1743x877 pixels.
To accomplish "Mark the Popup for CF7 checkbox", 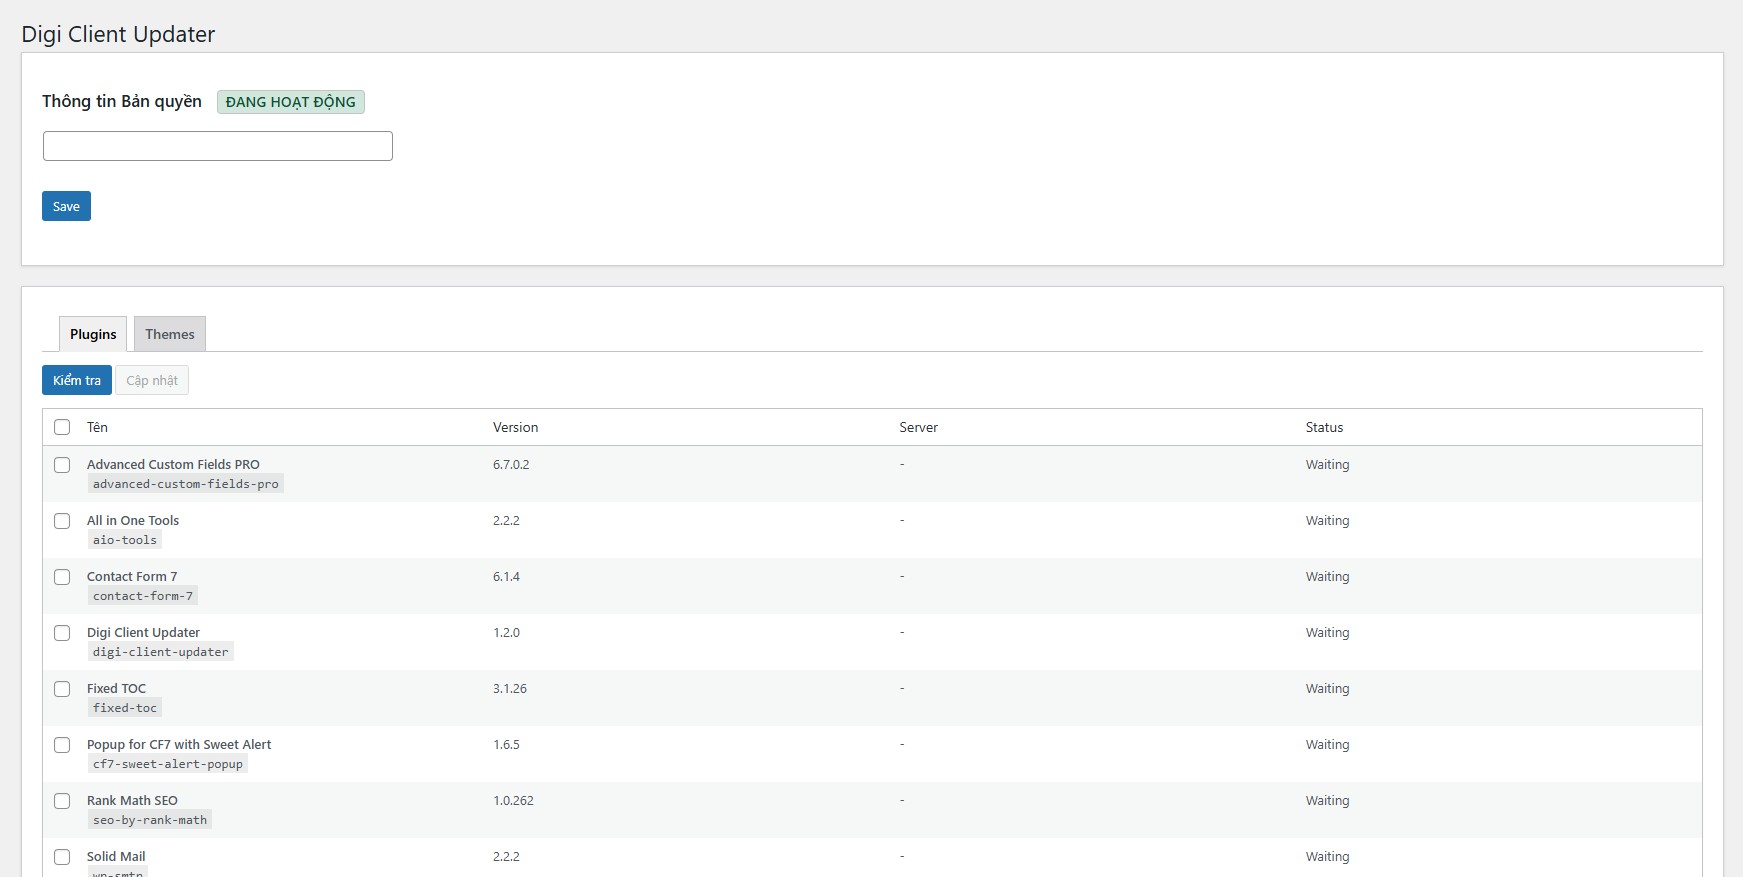I will (62, 745).
